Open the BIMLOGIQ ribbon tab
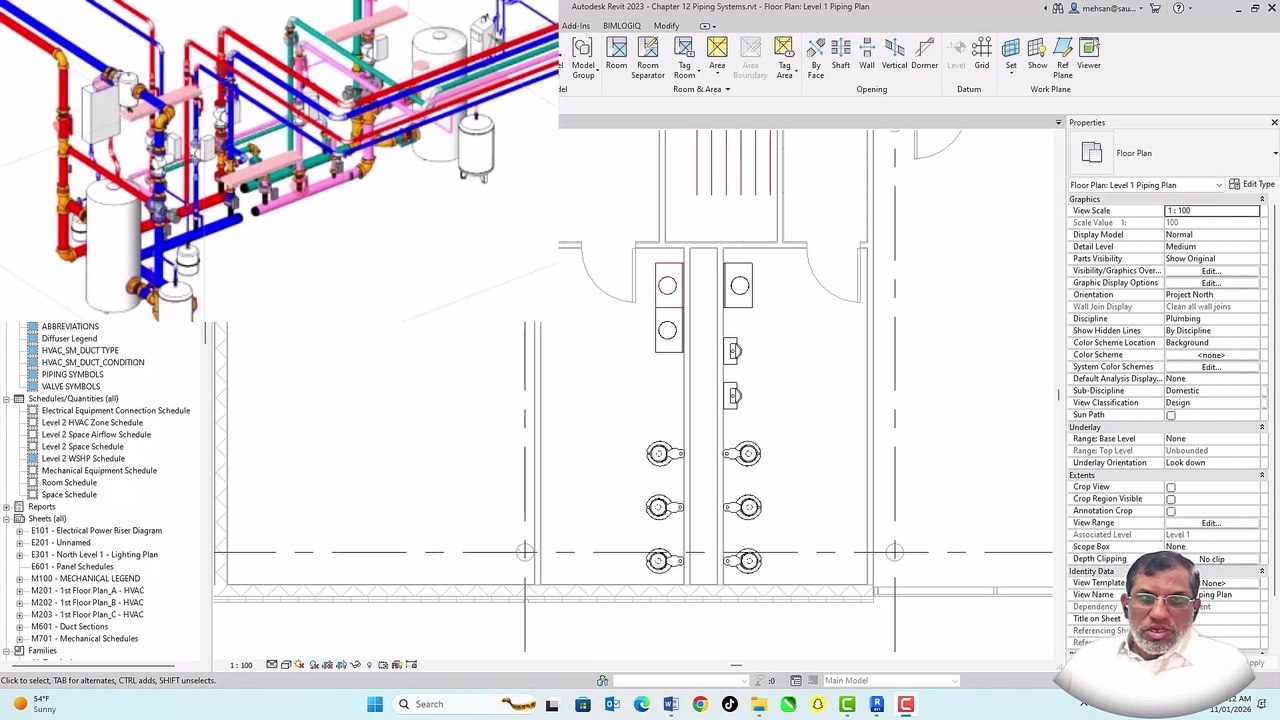Image resolution: width=1280 pixels, height=720 pixels. click(622, 26)
